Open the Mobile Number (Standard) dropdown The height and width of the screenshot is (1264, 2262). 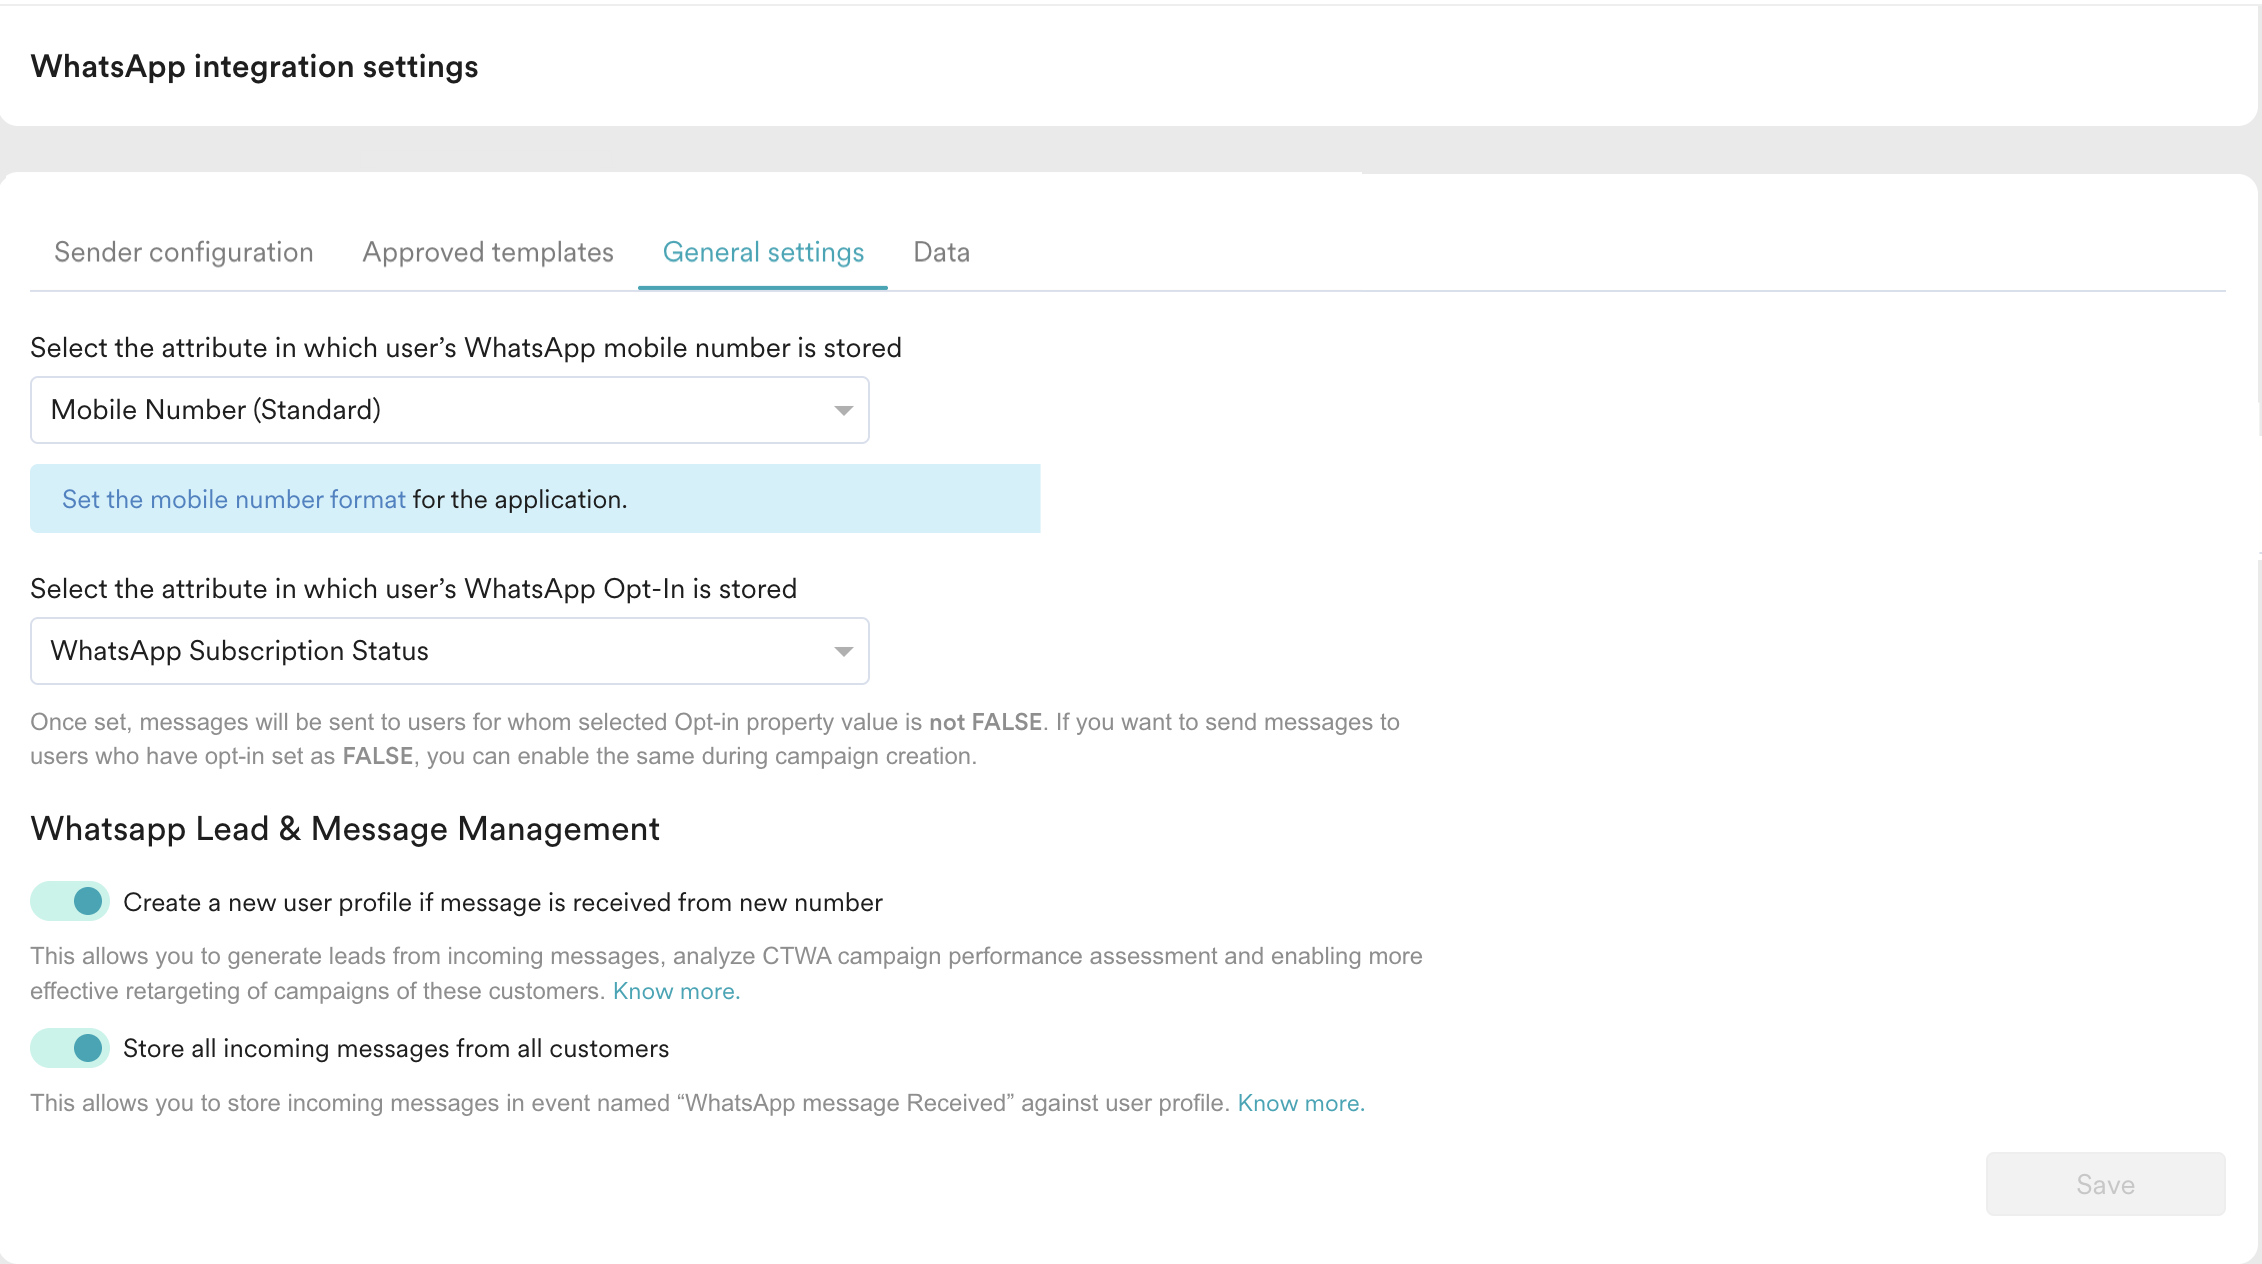coord(450,410)
